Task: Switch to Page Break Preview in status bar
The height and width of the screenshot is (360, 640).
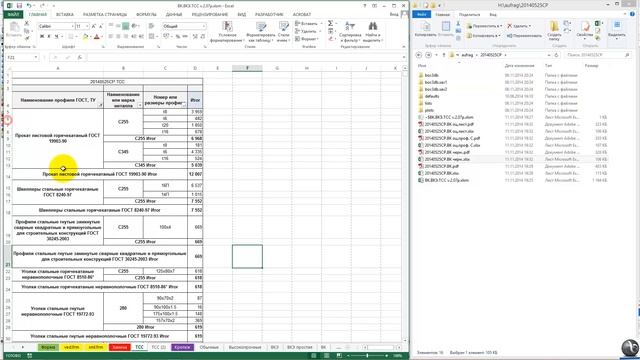Action: 339,356
